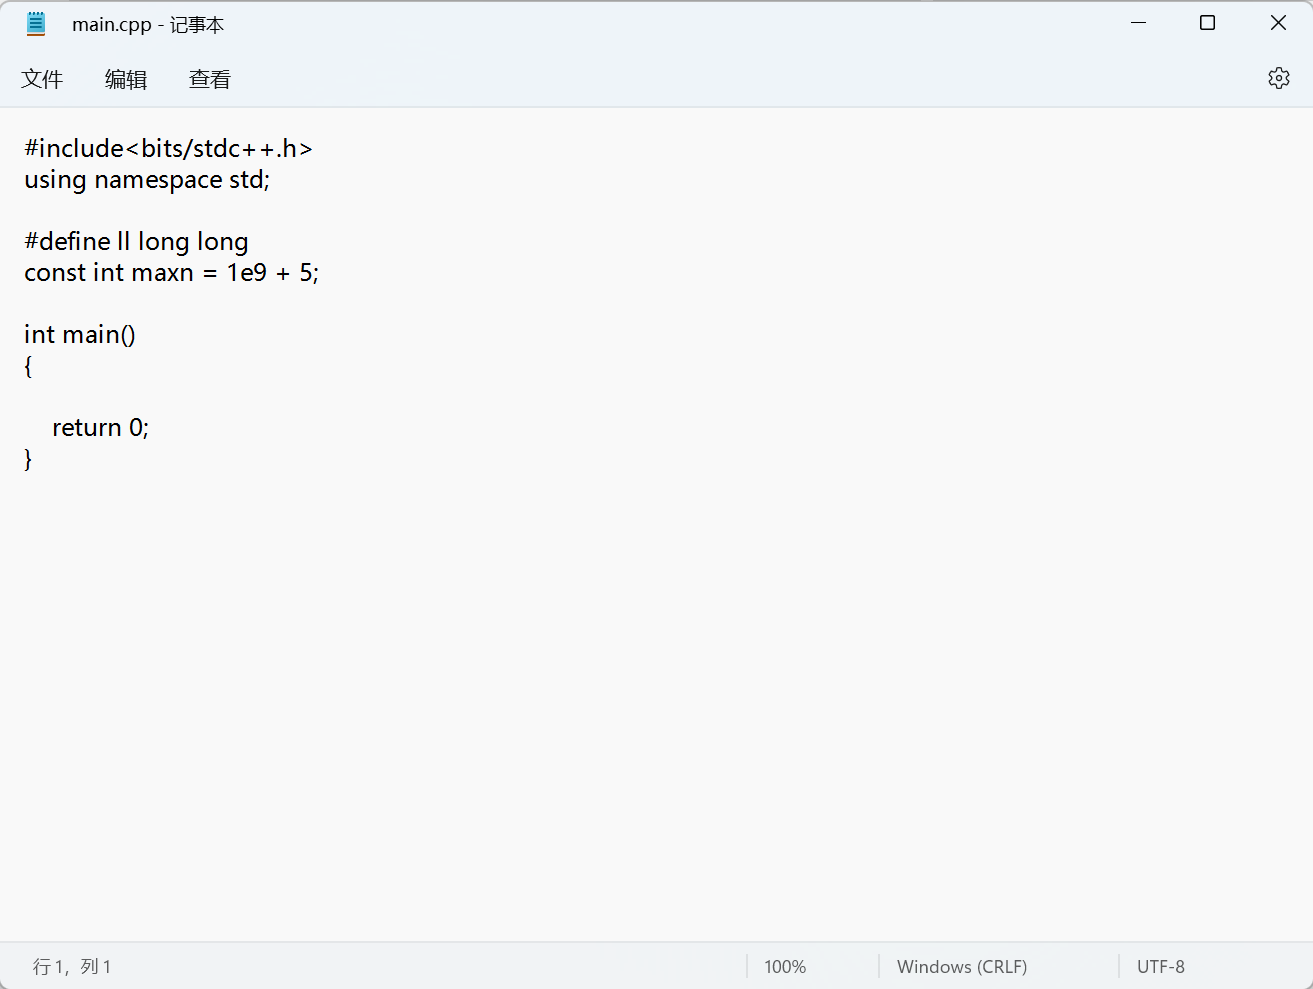Place cursor on the #include<bits/stdc++.h> line
Image resolution: width=1313 pixels, height=989 pixels.
pyautogui.click(x=168, y=148)
